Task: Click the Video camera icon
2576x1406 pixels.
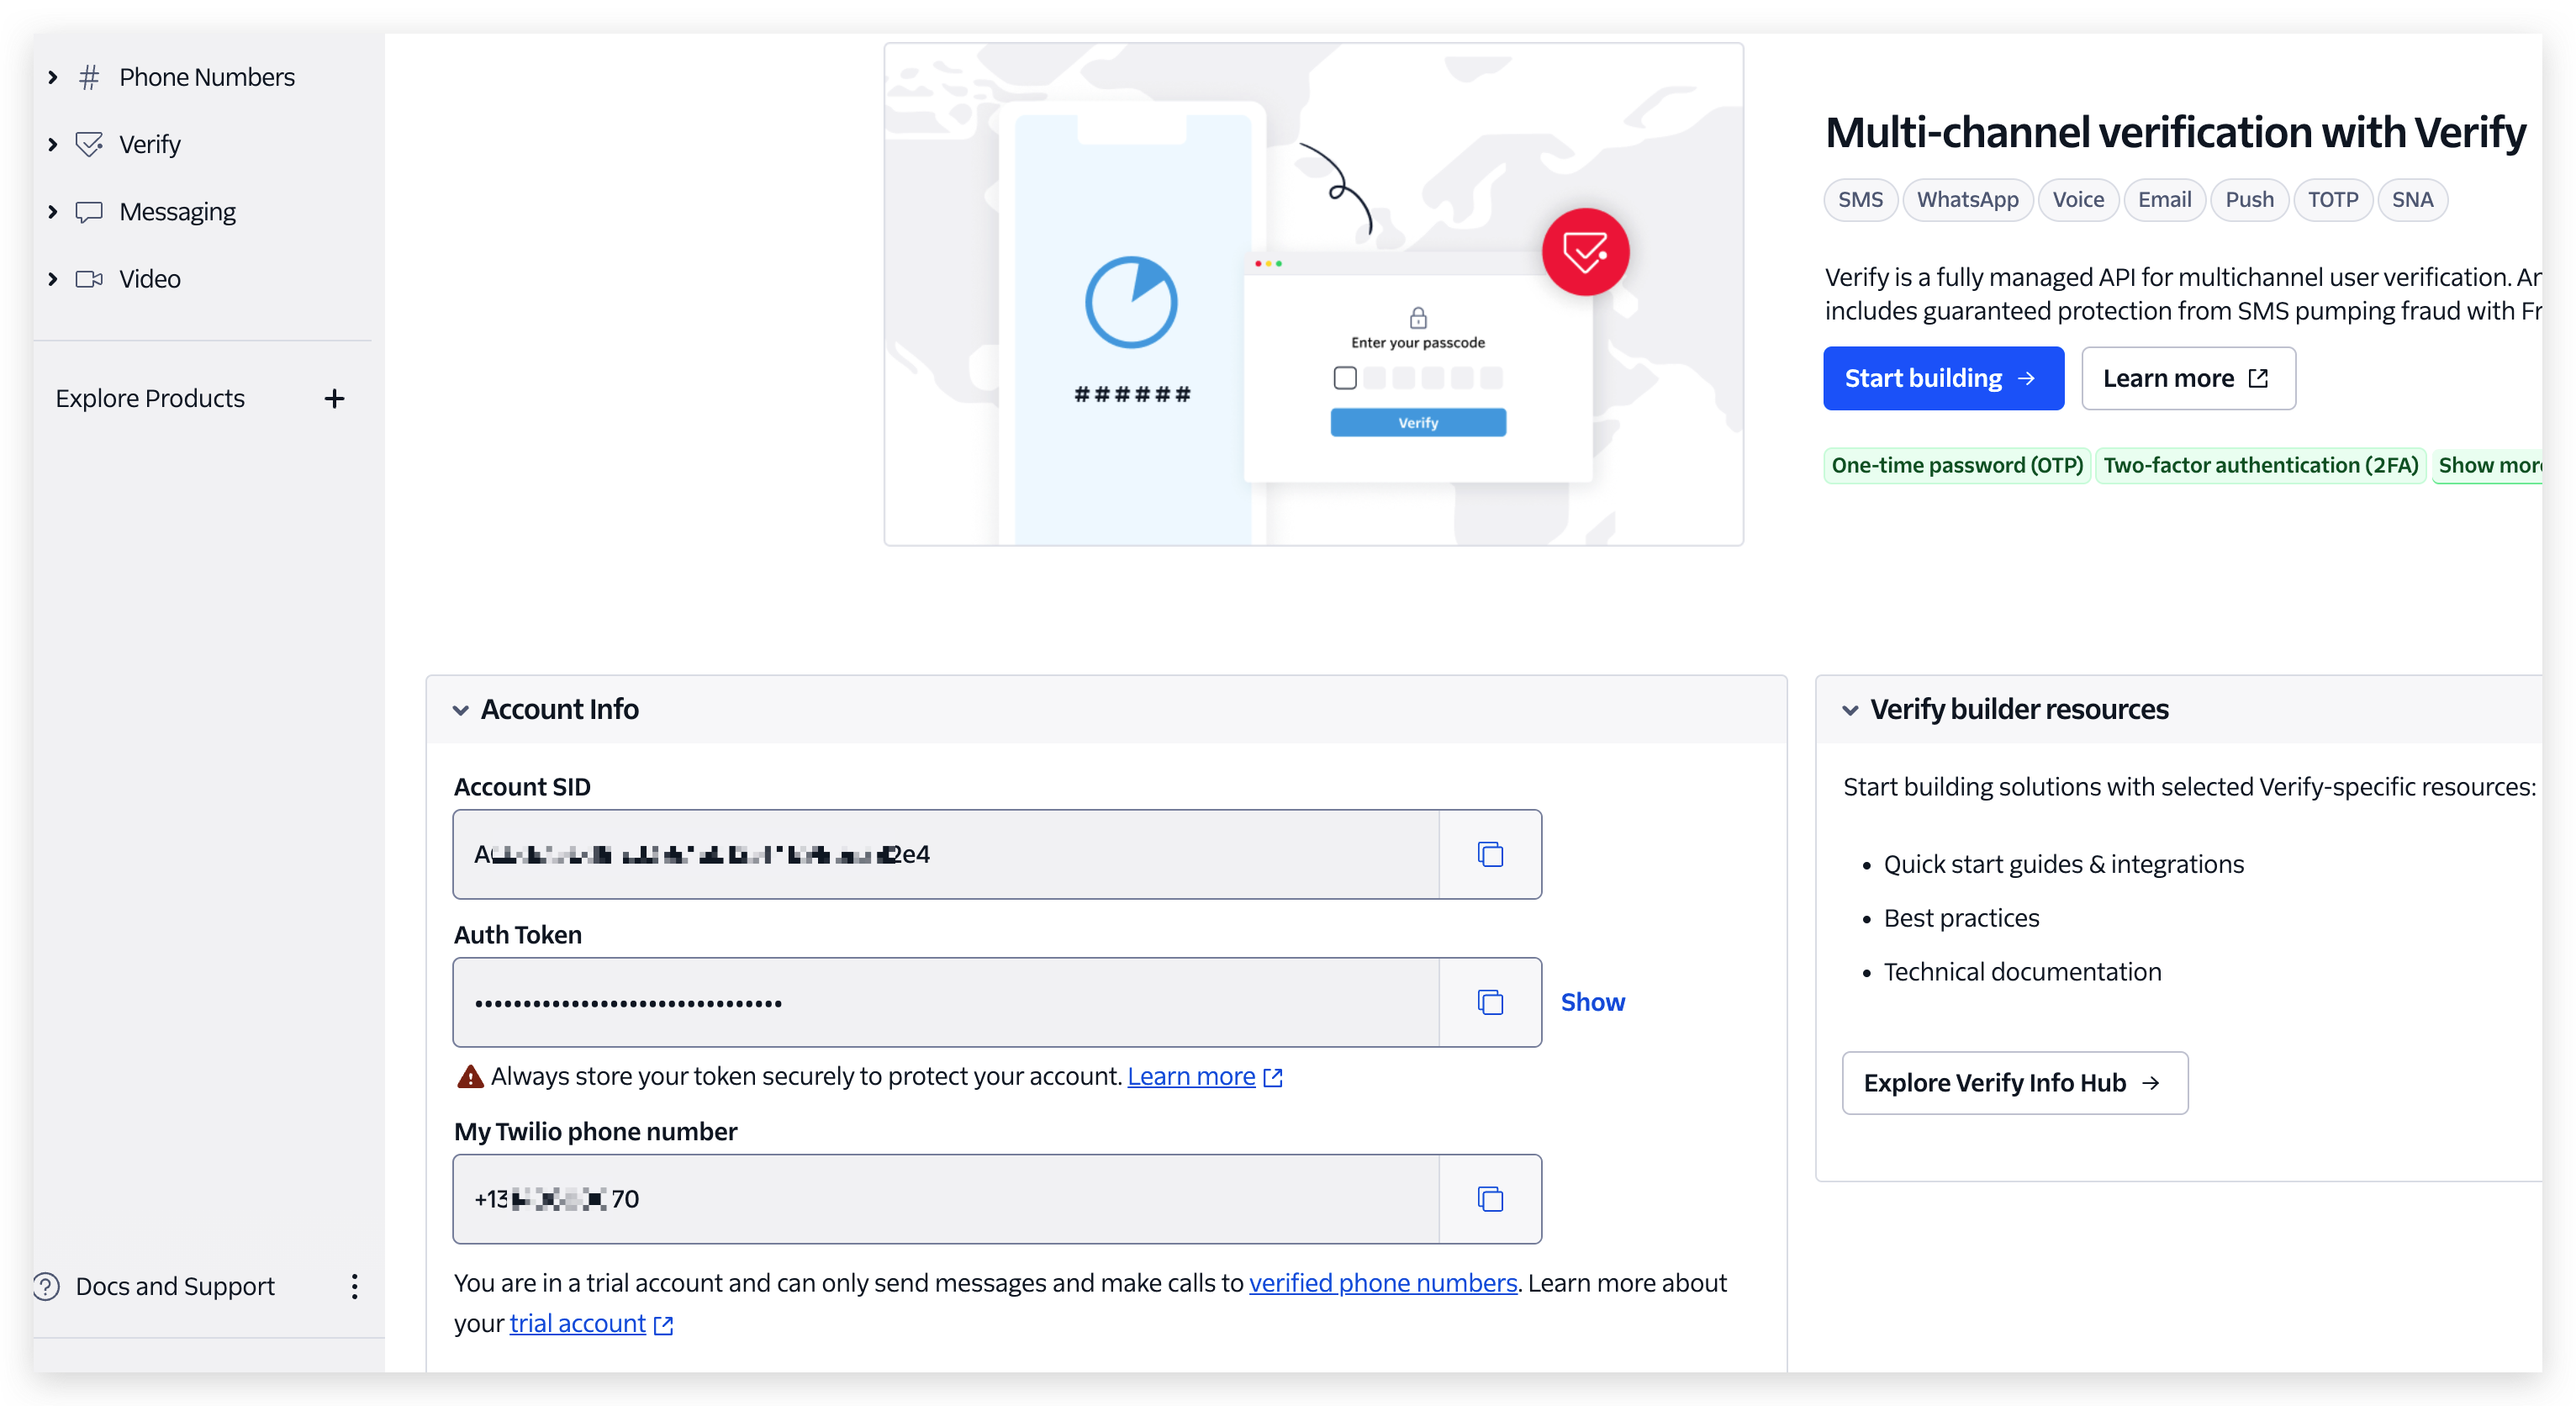Action: tap(89, 279)
